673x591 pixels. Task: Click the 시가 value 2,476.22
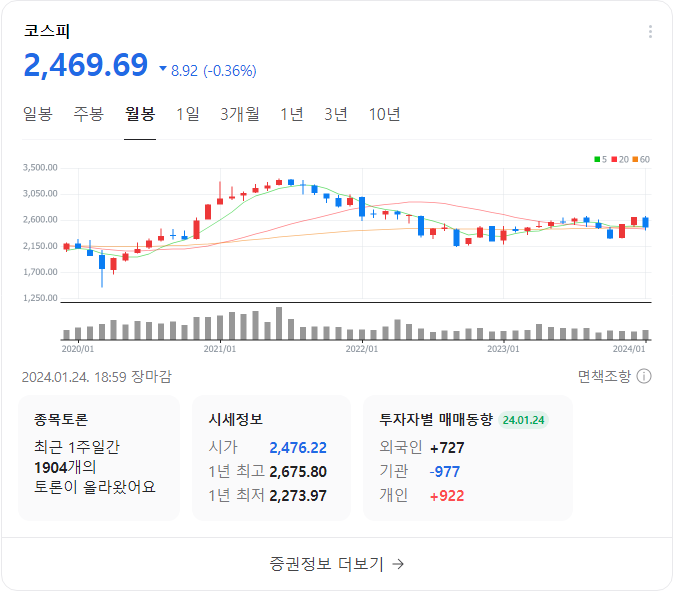click(298, 448)
